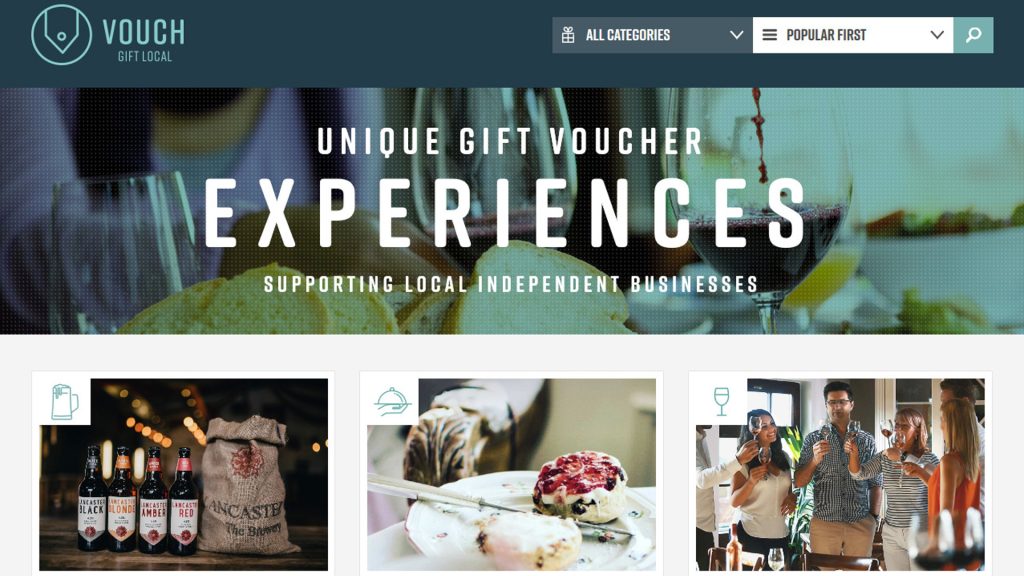Click the Unique Gift Voucher banner text
This screenshot has height=576, width=1024.
510,141
